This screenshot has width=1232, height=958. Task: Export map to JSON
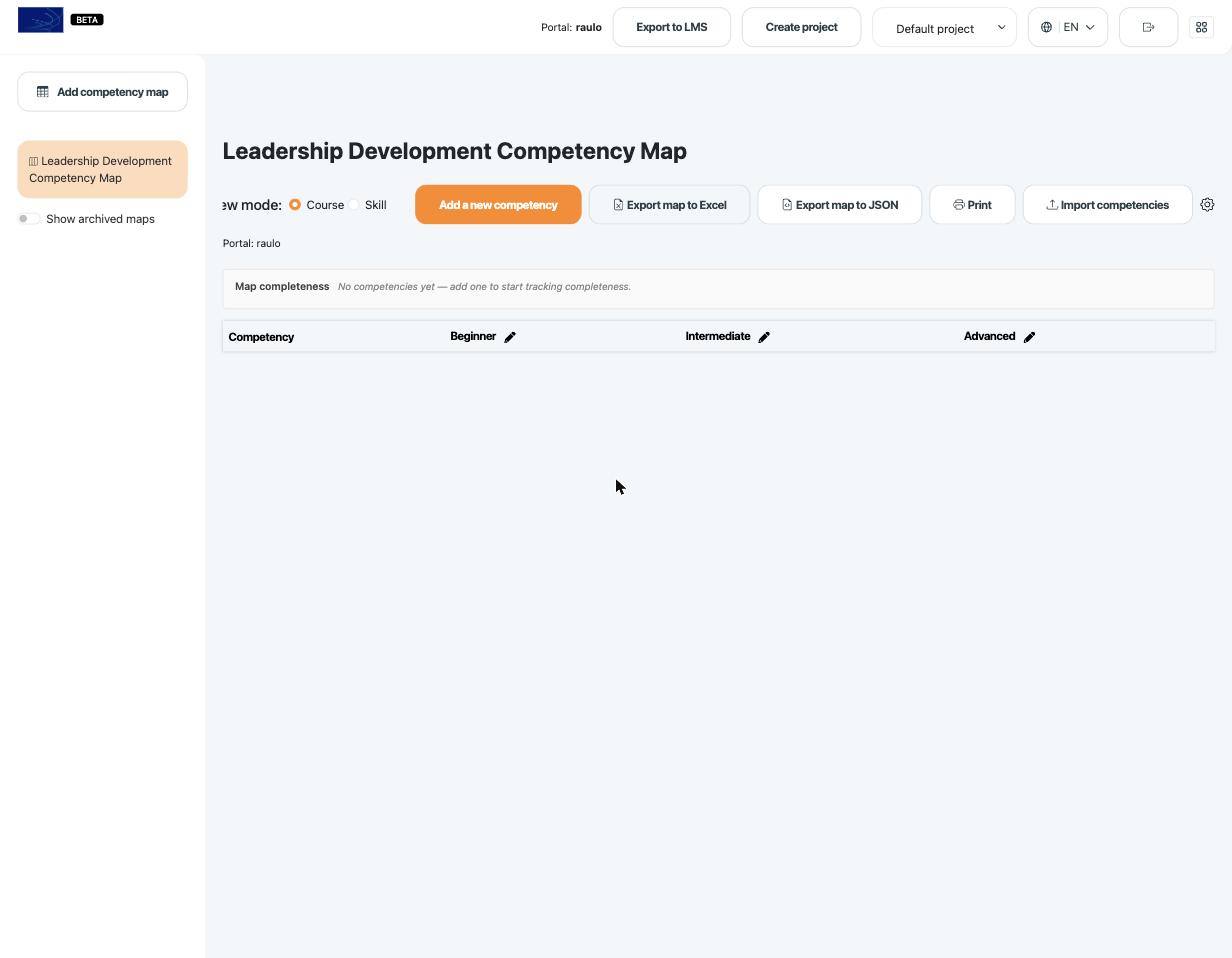(839, 205)
